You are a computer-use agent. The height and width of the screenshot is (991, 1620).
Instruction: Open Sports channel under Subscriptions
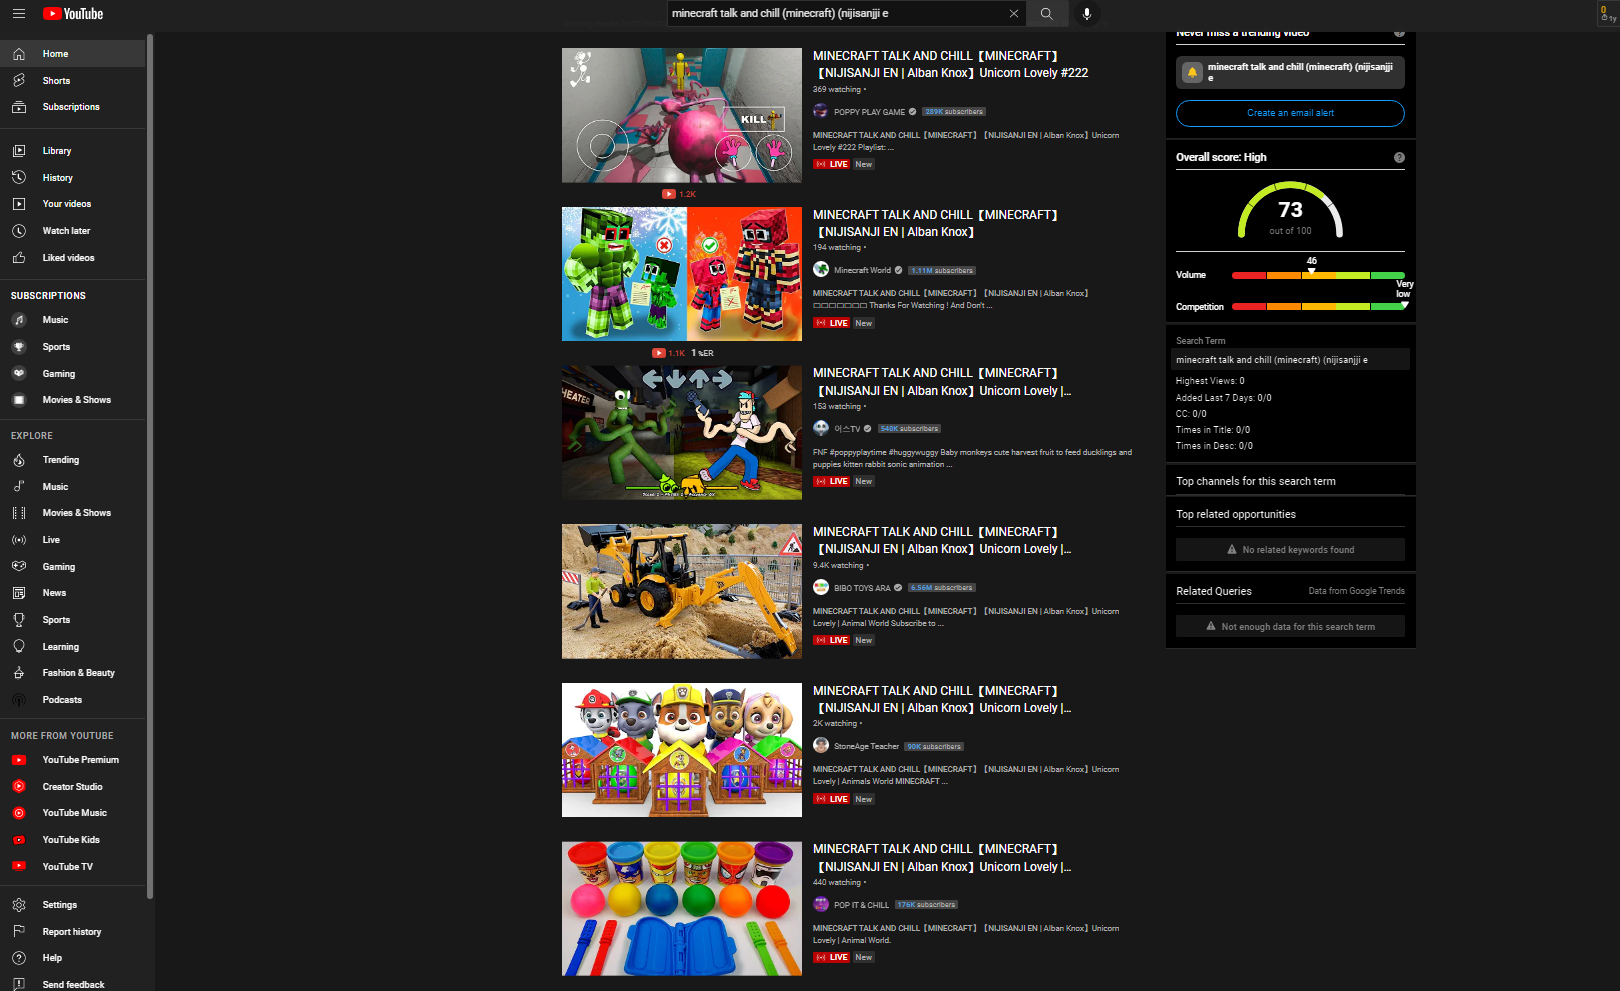[73, 347]
